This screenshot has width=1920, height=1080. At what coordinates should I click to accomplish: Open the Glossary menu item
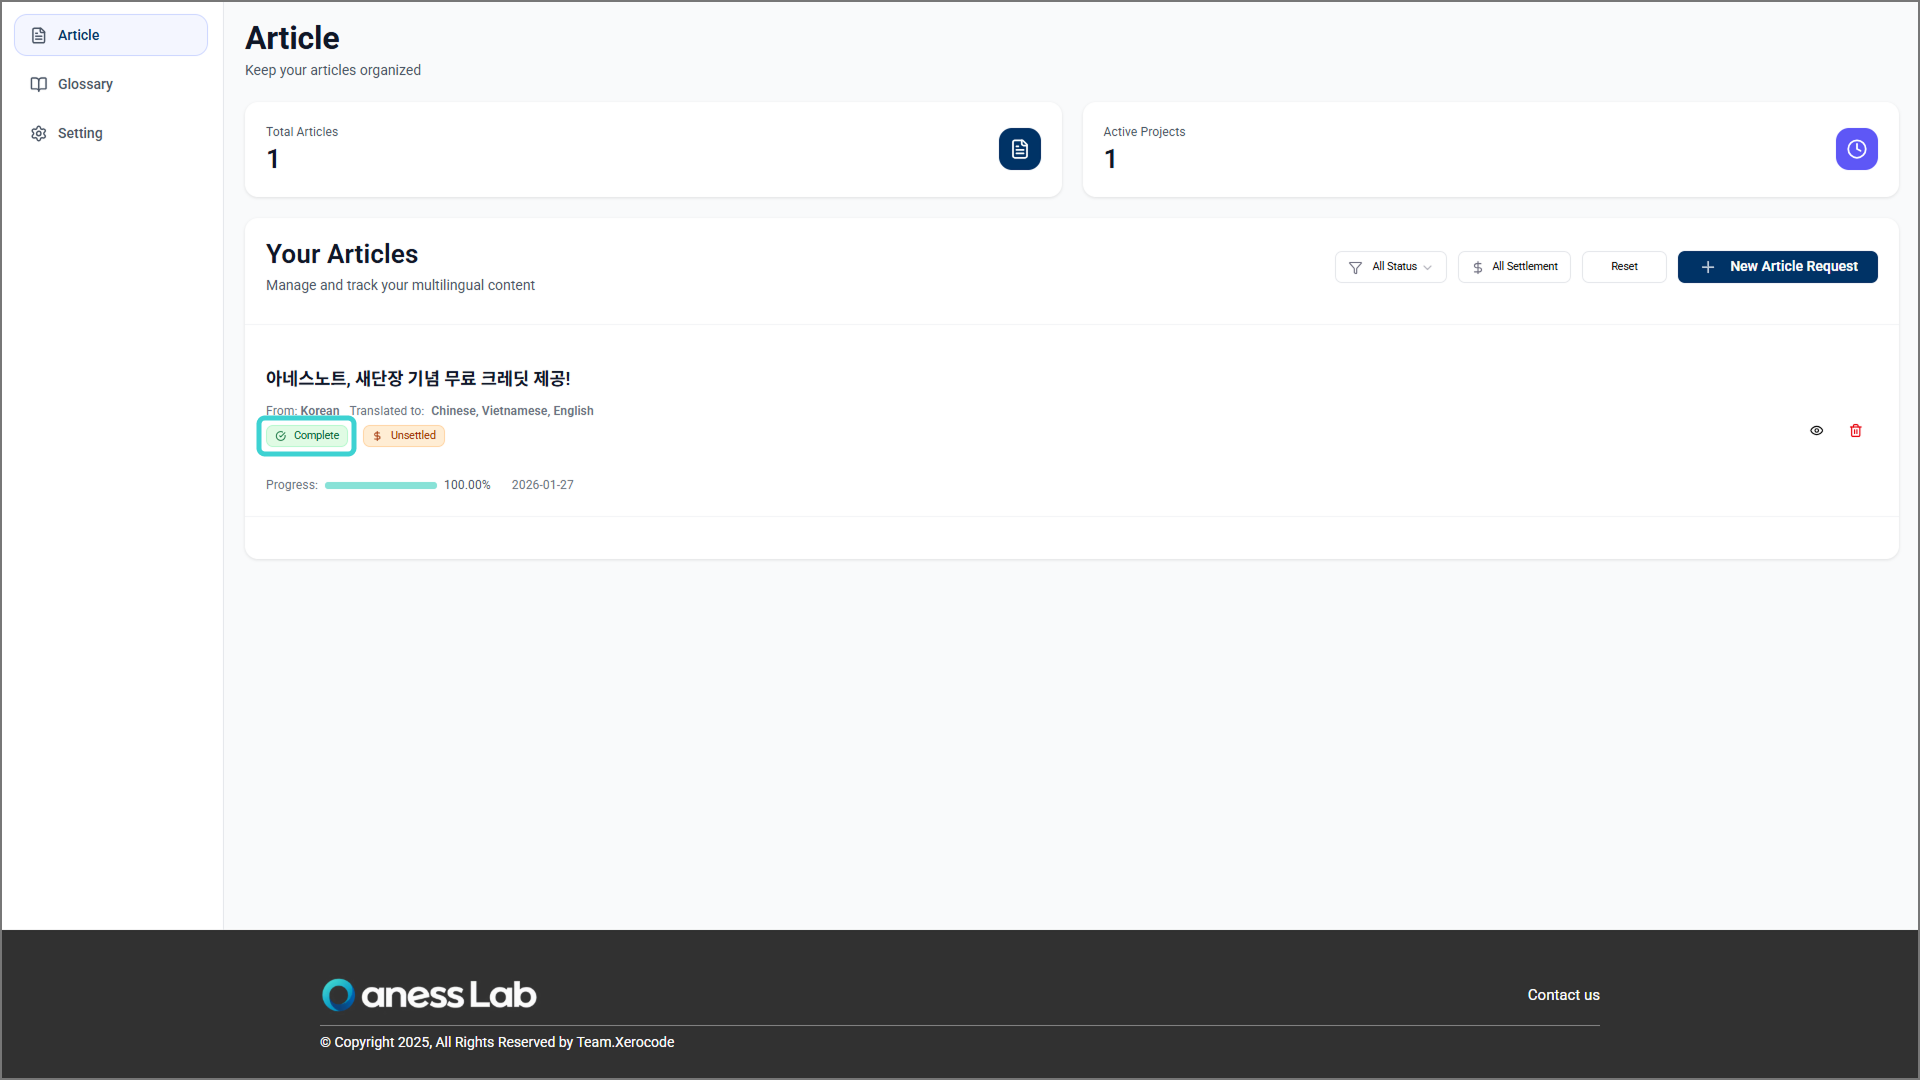pos(85,85)
